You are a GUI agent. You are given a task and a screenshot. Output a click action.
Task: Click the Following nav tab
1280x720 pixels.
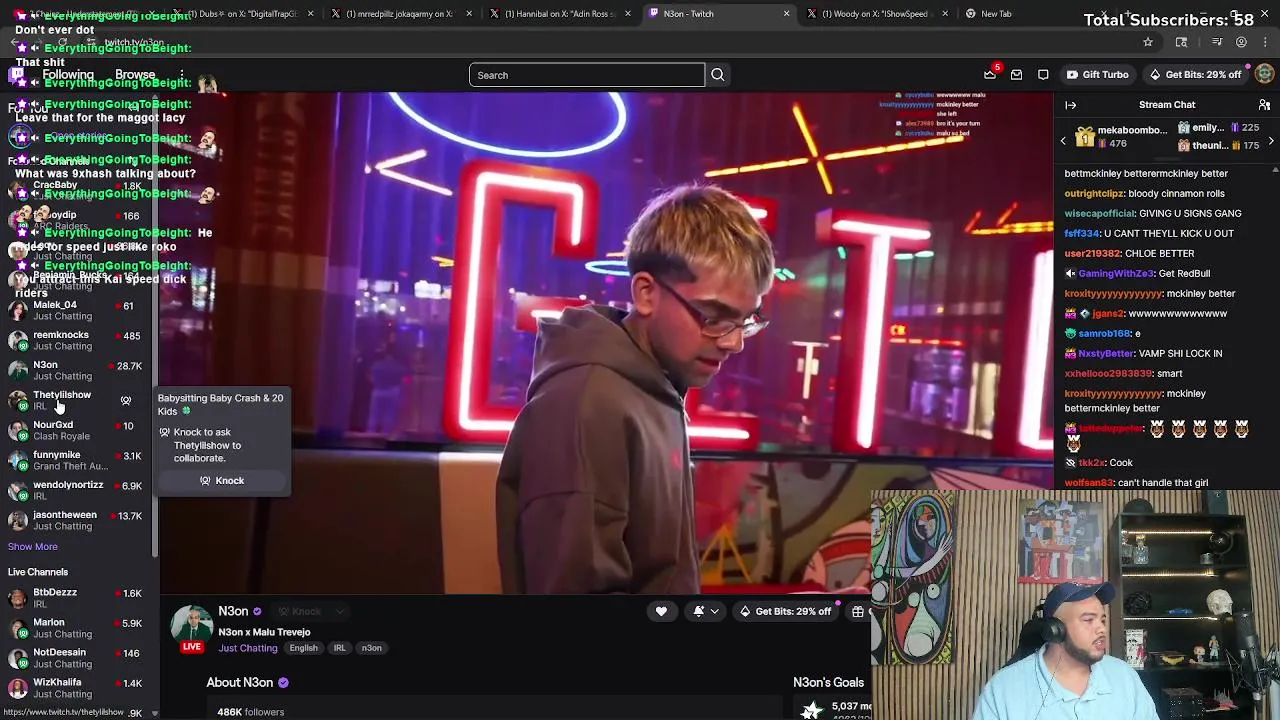[68, 75]
